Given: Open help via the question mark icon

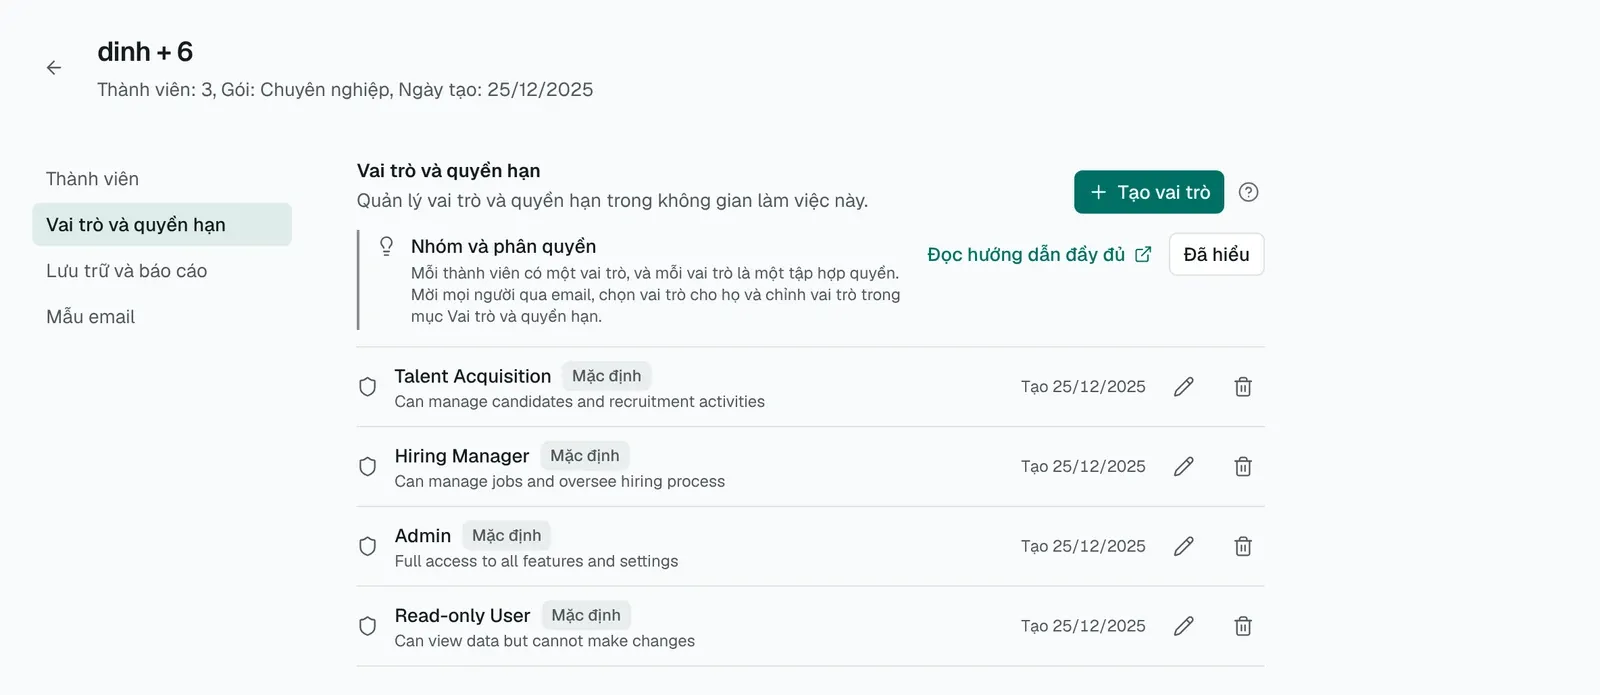Looking at the screenshot, I should 1248,192.
